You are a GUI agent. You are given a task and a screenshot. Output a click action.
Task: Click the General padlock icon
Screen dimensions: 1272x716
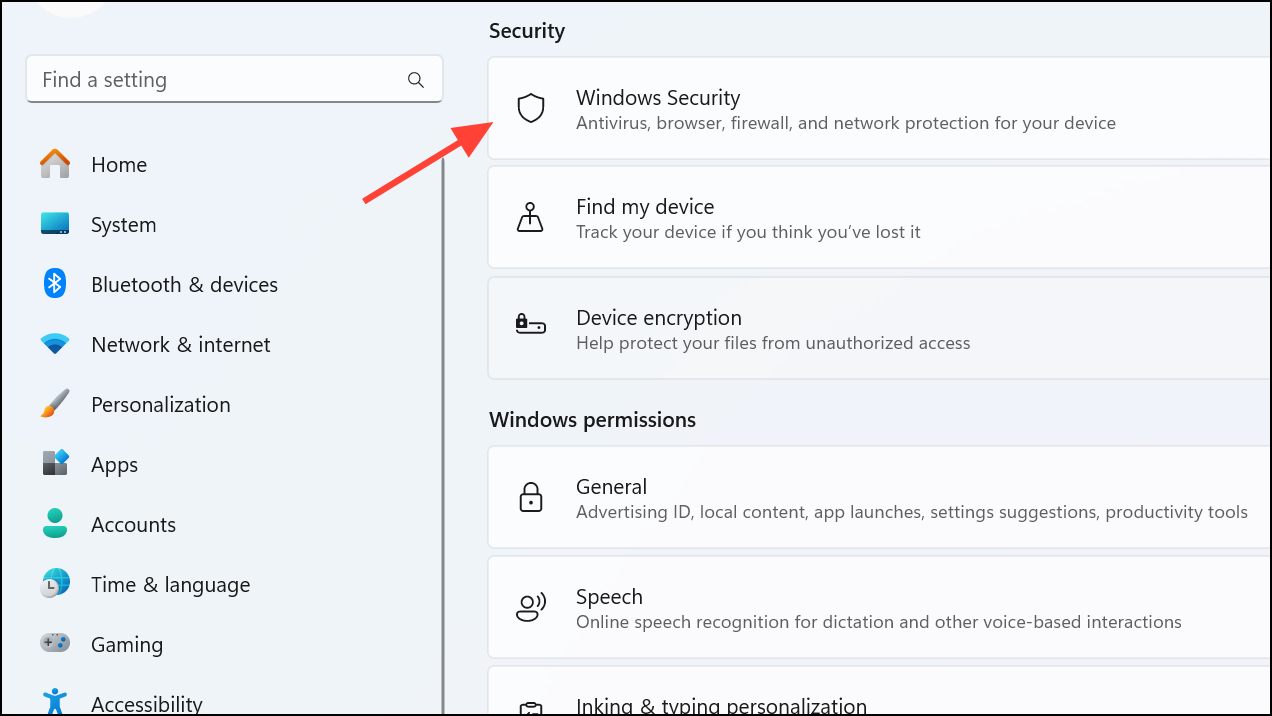[x=530, y=497]
